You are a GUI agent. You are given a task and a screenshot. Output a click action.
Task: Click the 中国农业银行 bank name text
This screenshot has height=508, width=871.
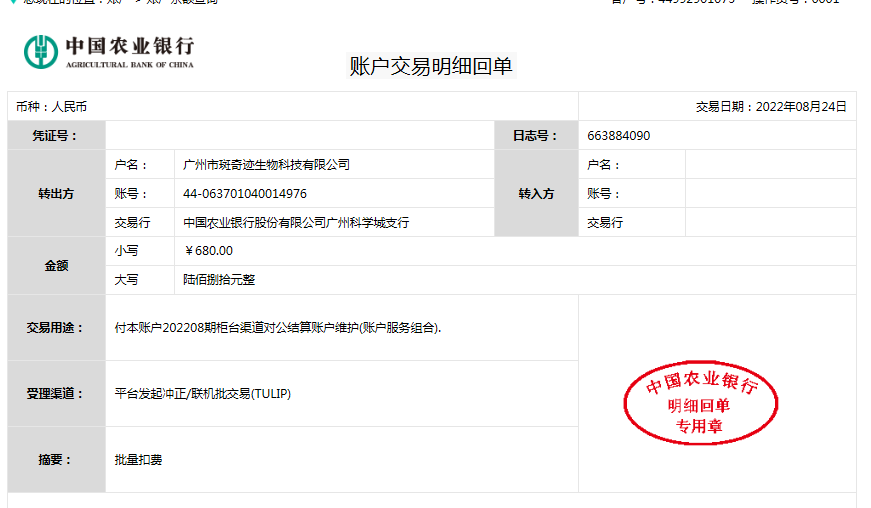(x=130, y=46)
